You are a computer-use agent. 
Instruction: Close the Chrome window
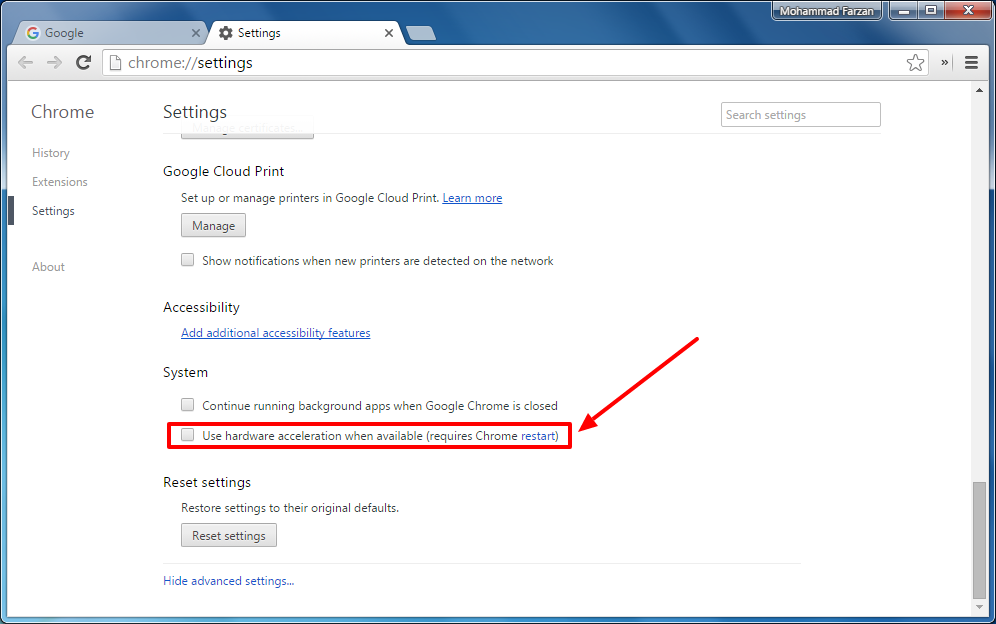pyautogui.click(x=968, y=10)
